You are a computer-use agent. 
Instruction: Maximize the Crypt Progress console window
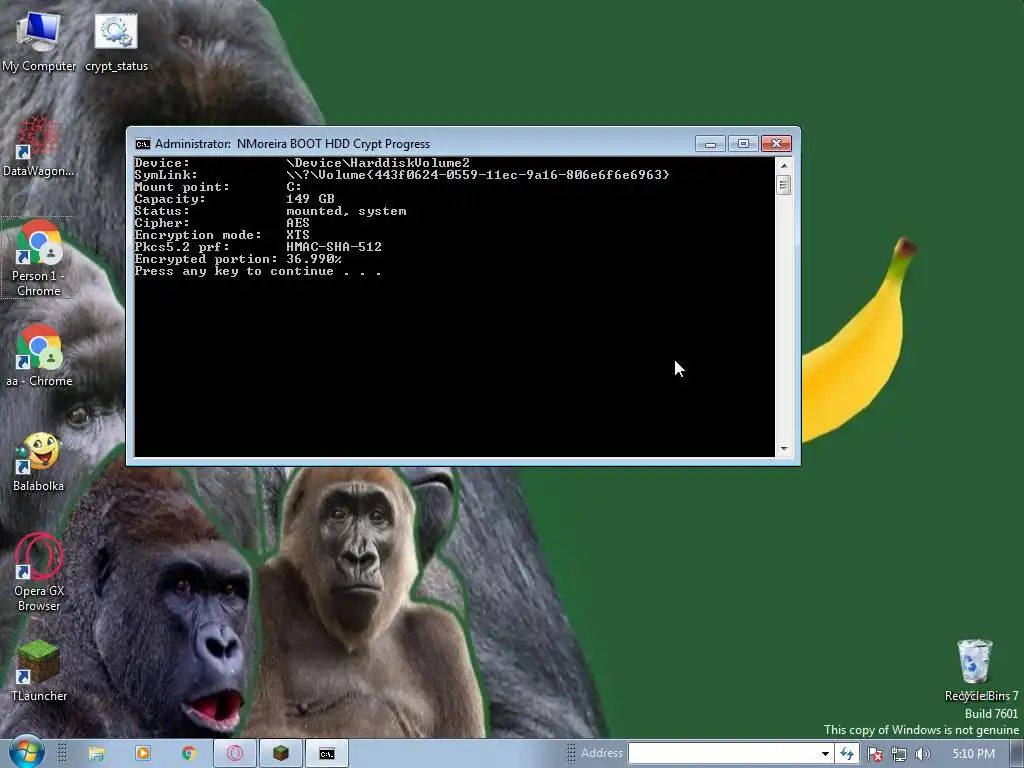point(743,144)
